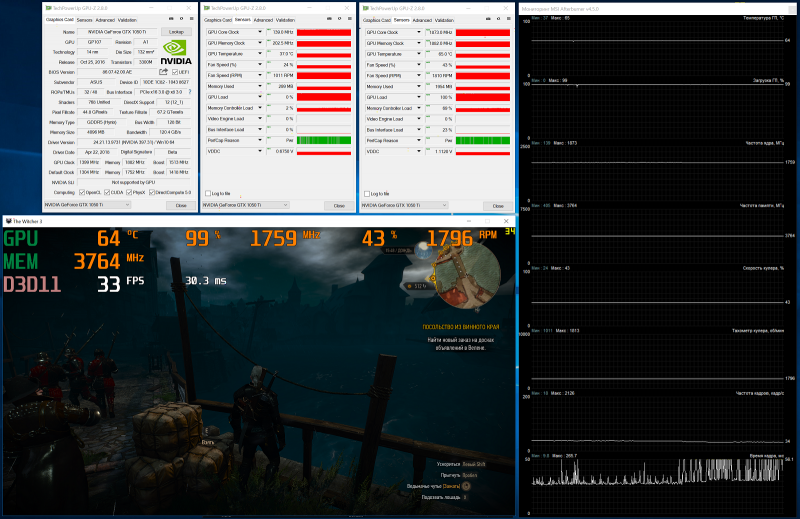This screenshot has height=519, width=800.
Task: Open GPU selector combo in Graphics Card GPU-Z window
Action: pyautogui.click(x=87, y=205)
